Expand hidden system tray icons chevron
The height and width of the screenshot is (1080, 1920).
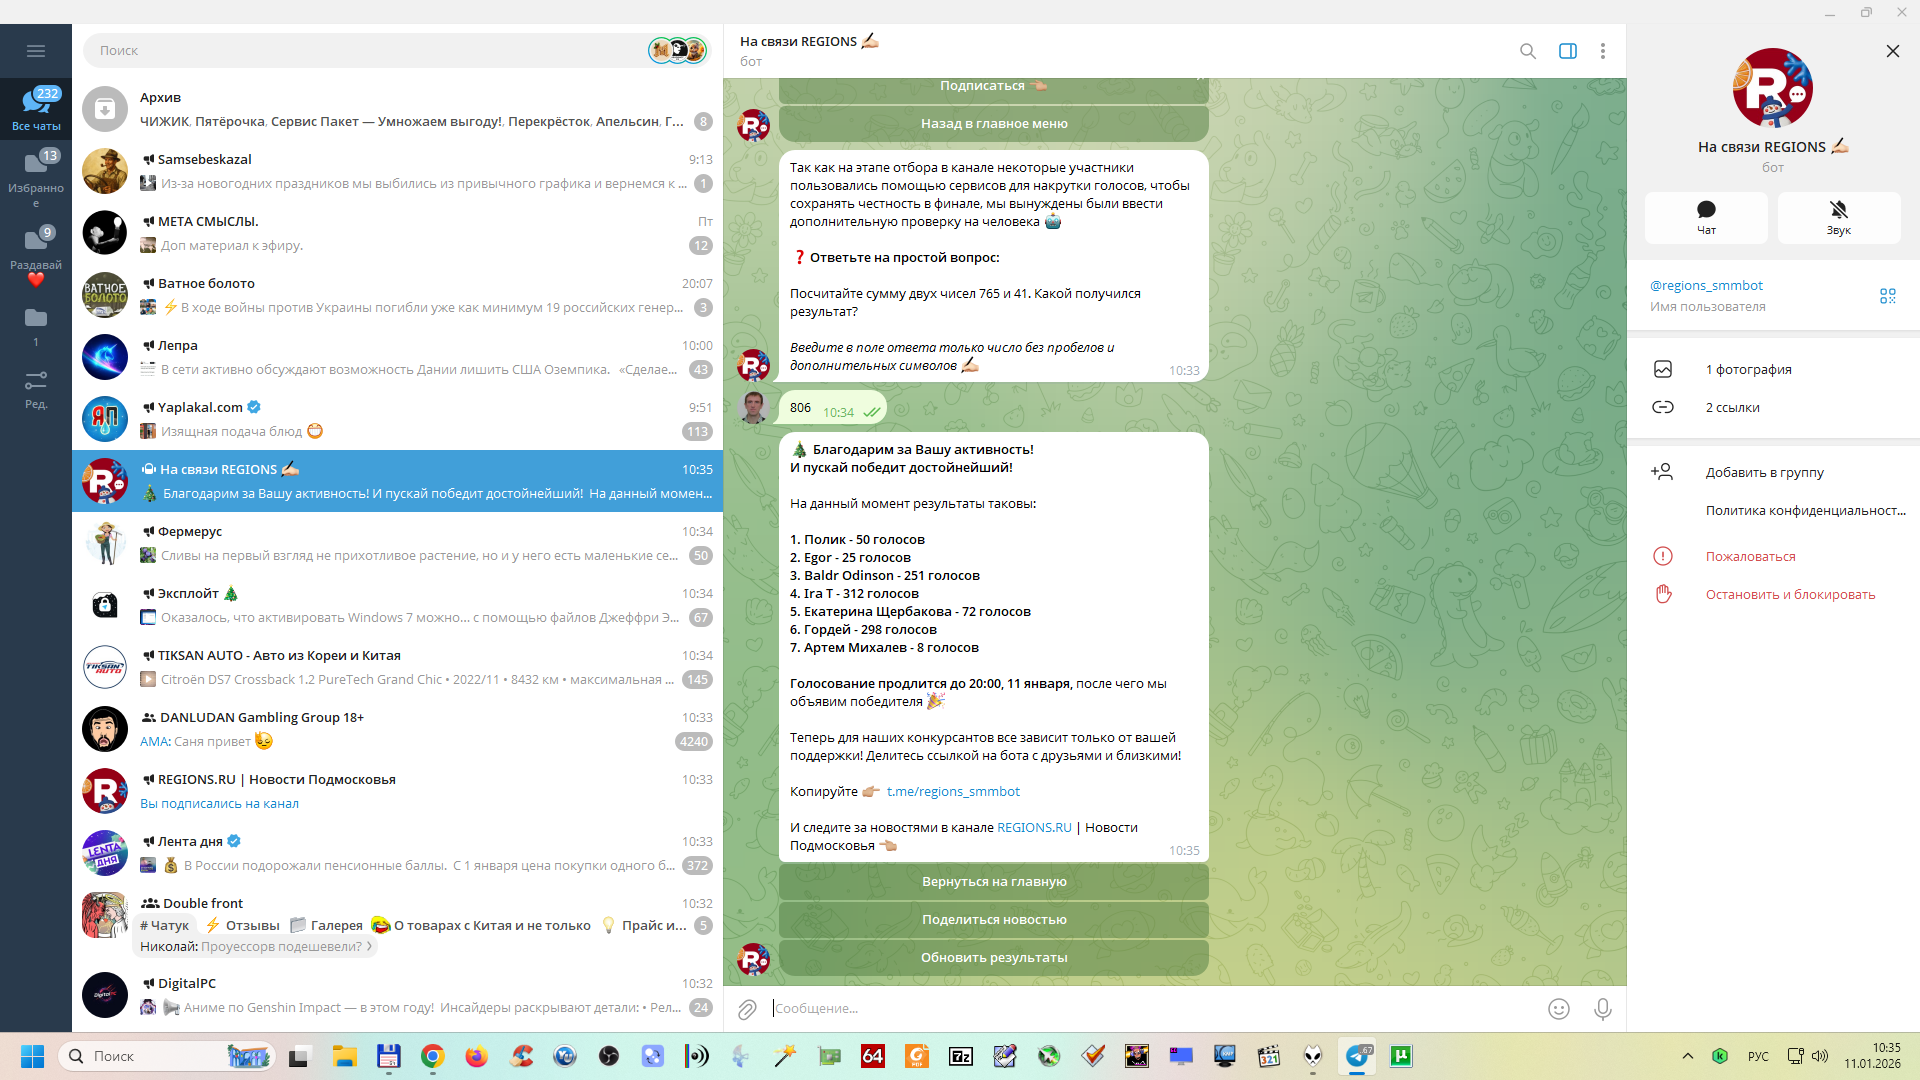1687,1056
